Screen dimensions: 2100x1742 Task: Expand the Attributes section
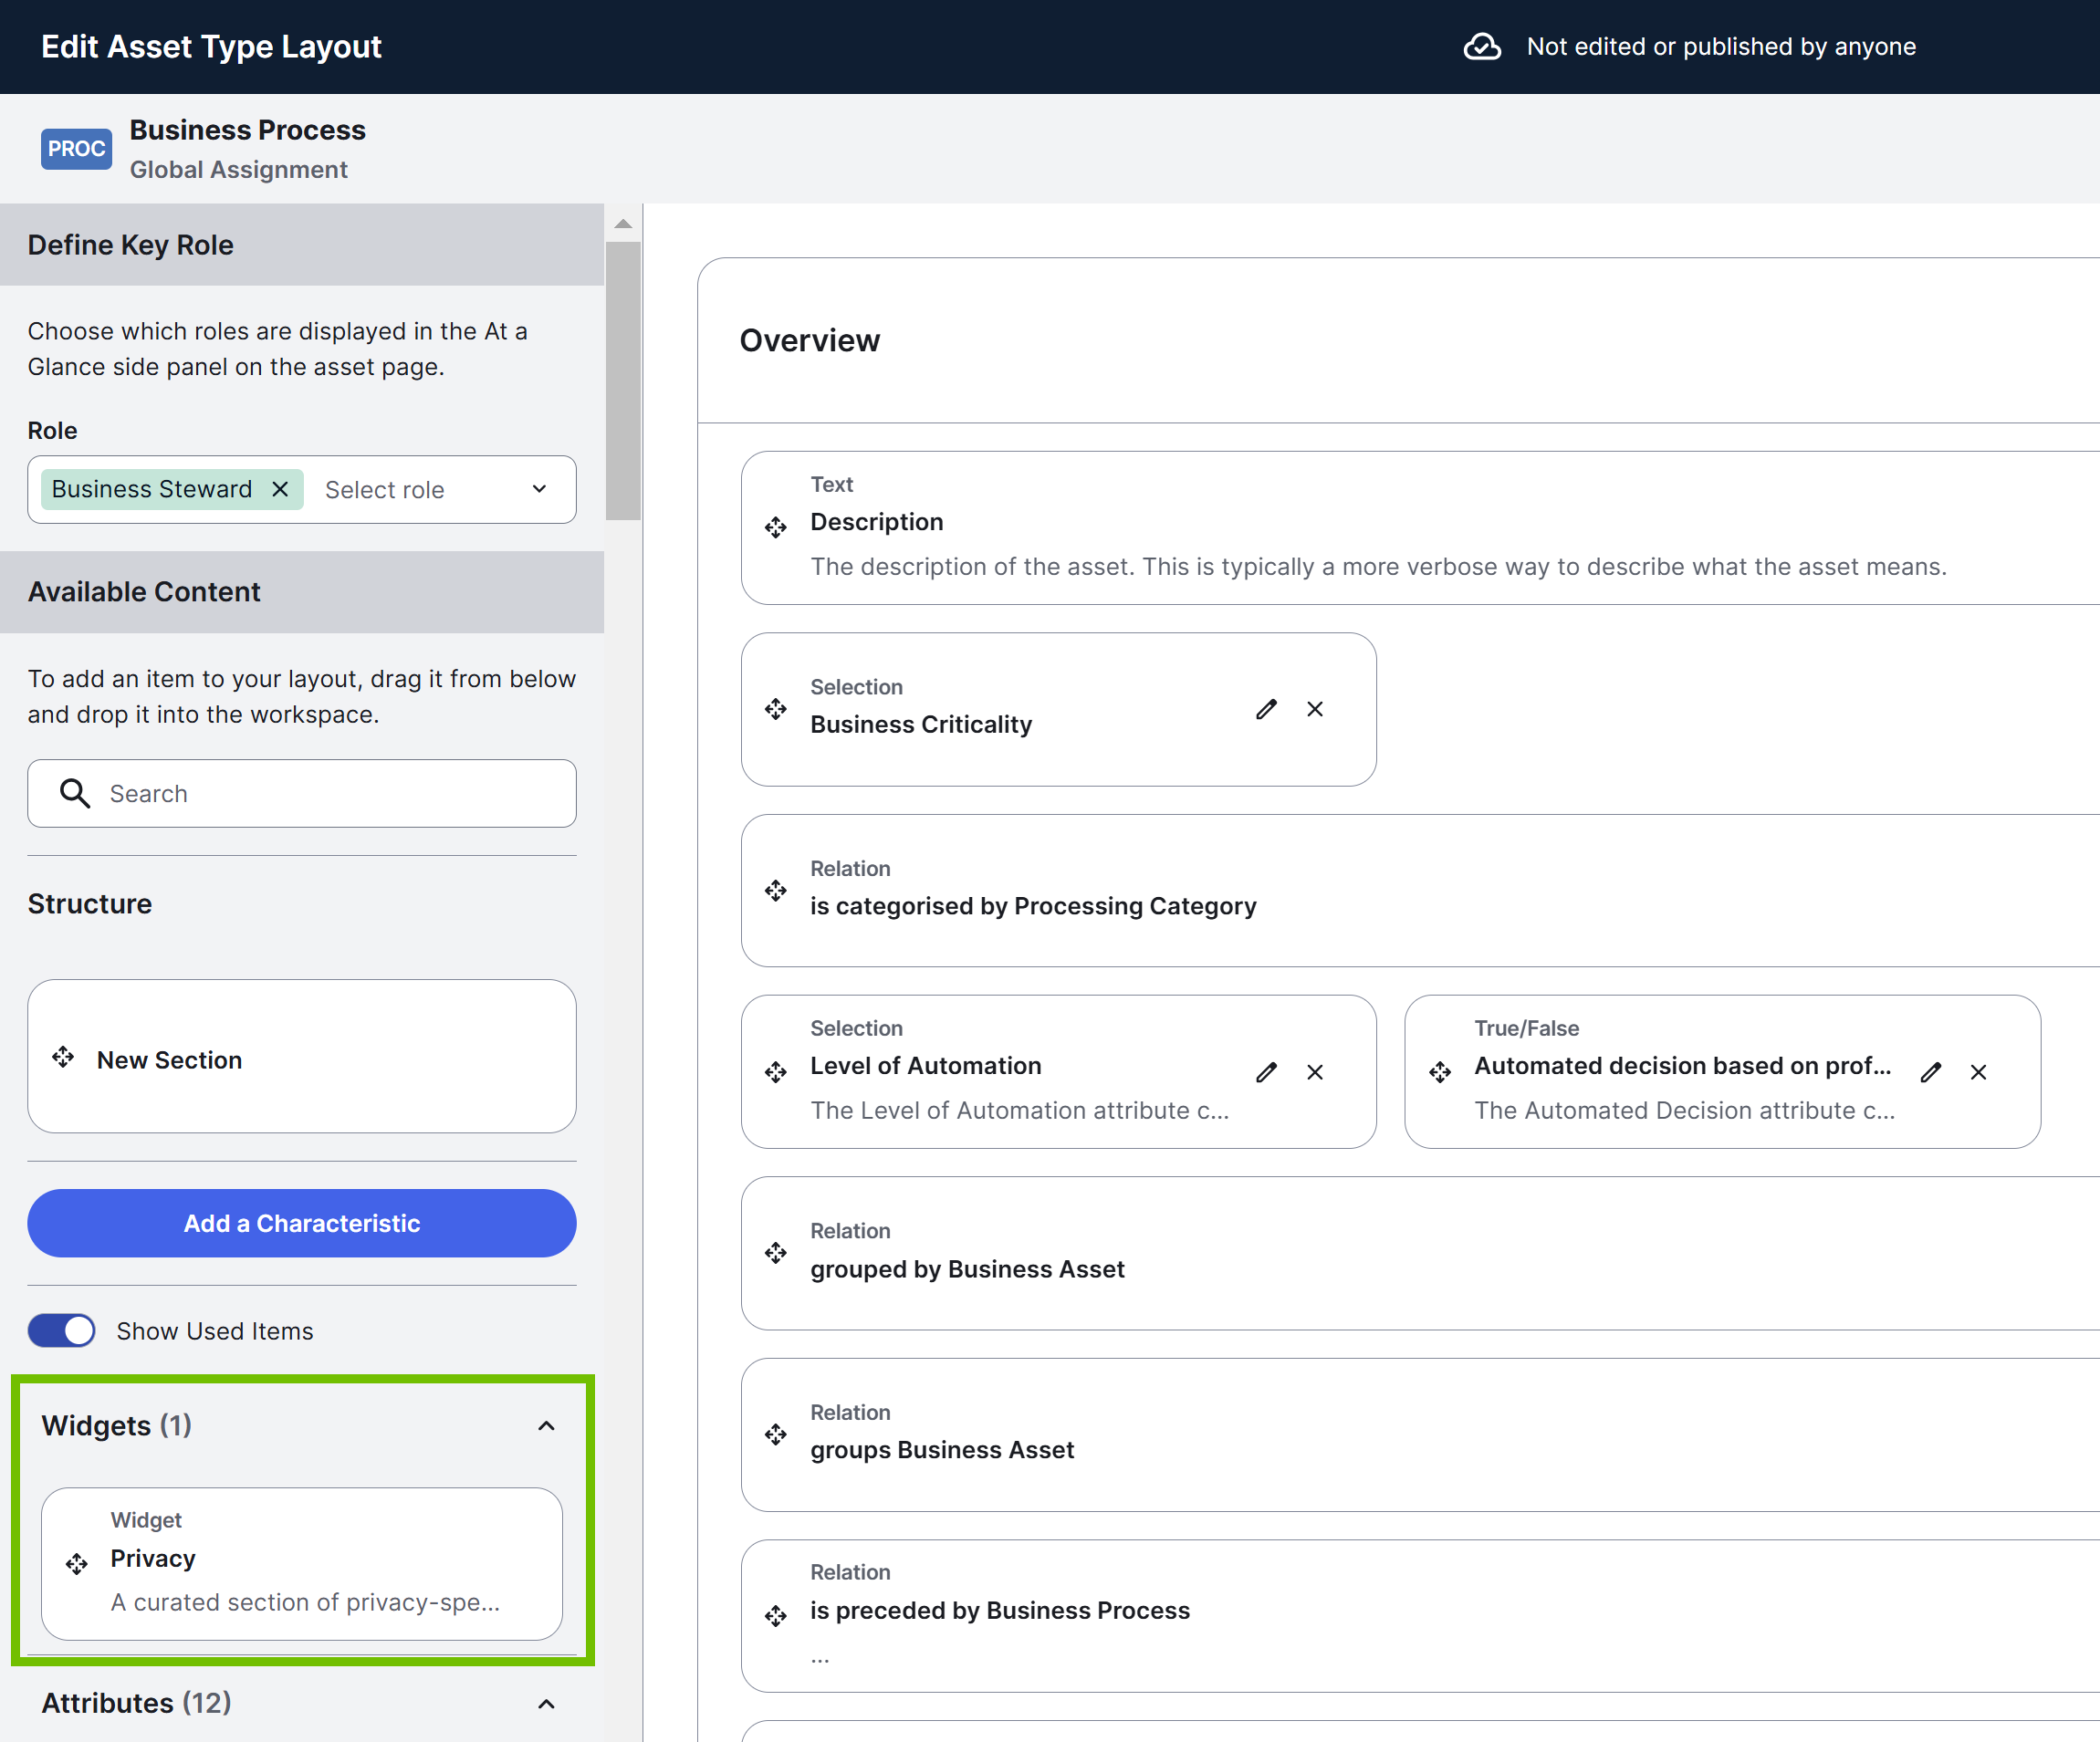[x=546, y=1703]
